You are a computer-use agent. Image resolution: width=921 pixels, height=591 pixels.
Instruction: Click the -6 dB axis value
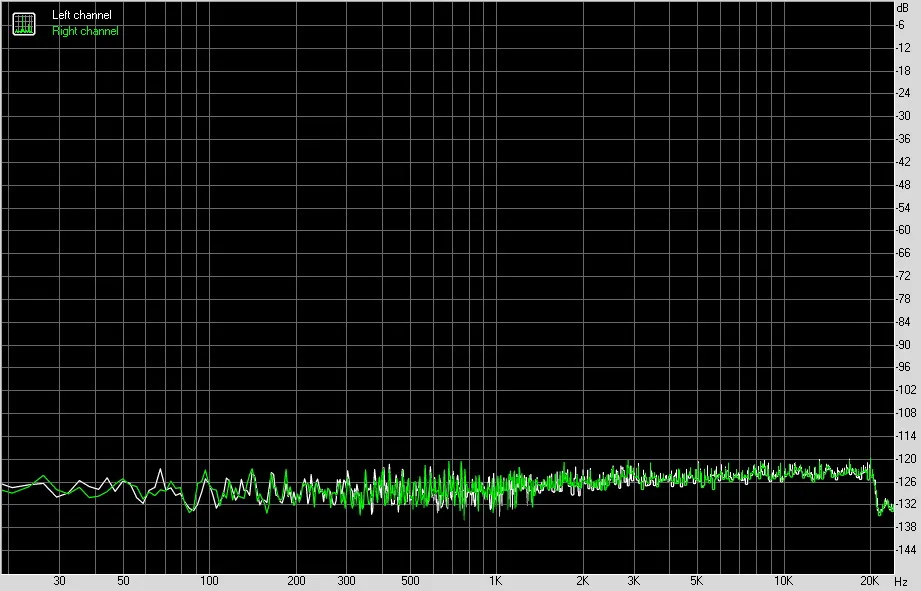pyautogui.click(x=900, y=25)
